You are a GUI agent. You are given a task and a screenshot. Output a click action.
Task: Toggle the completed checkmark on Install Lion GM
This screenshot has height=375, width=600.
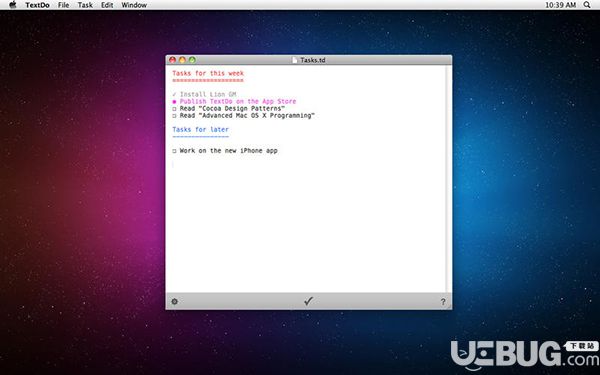coord(174,94)
